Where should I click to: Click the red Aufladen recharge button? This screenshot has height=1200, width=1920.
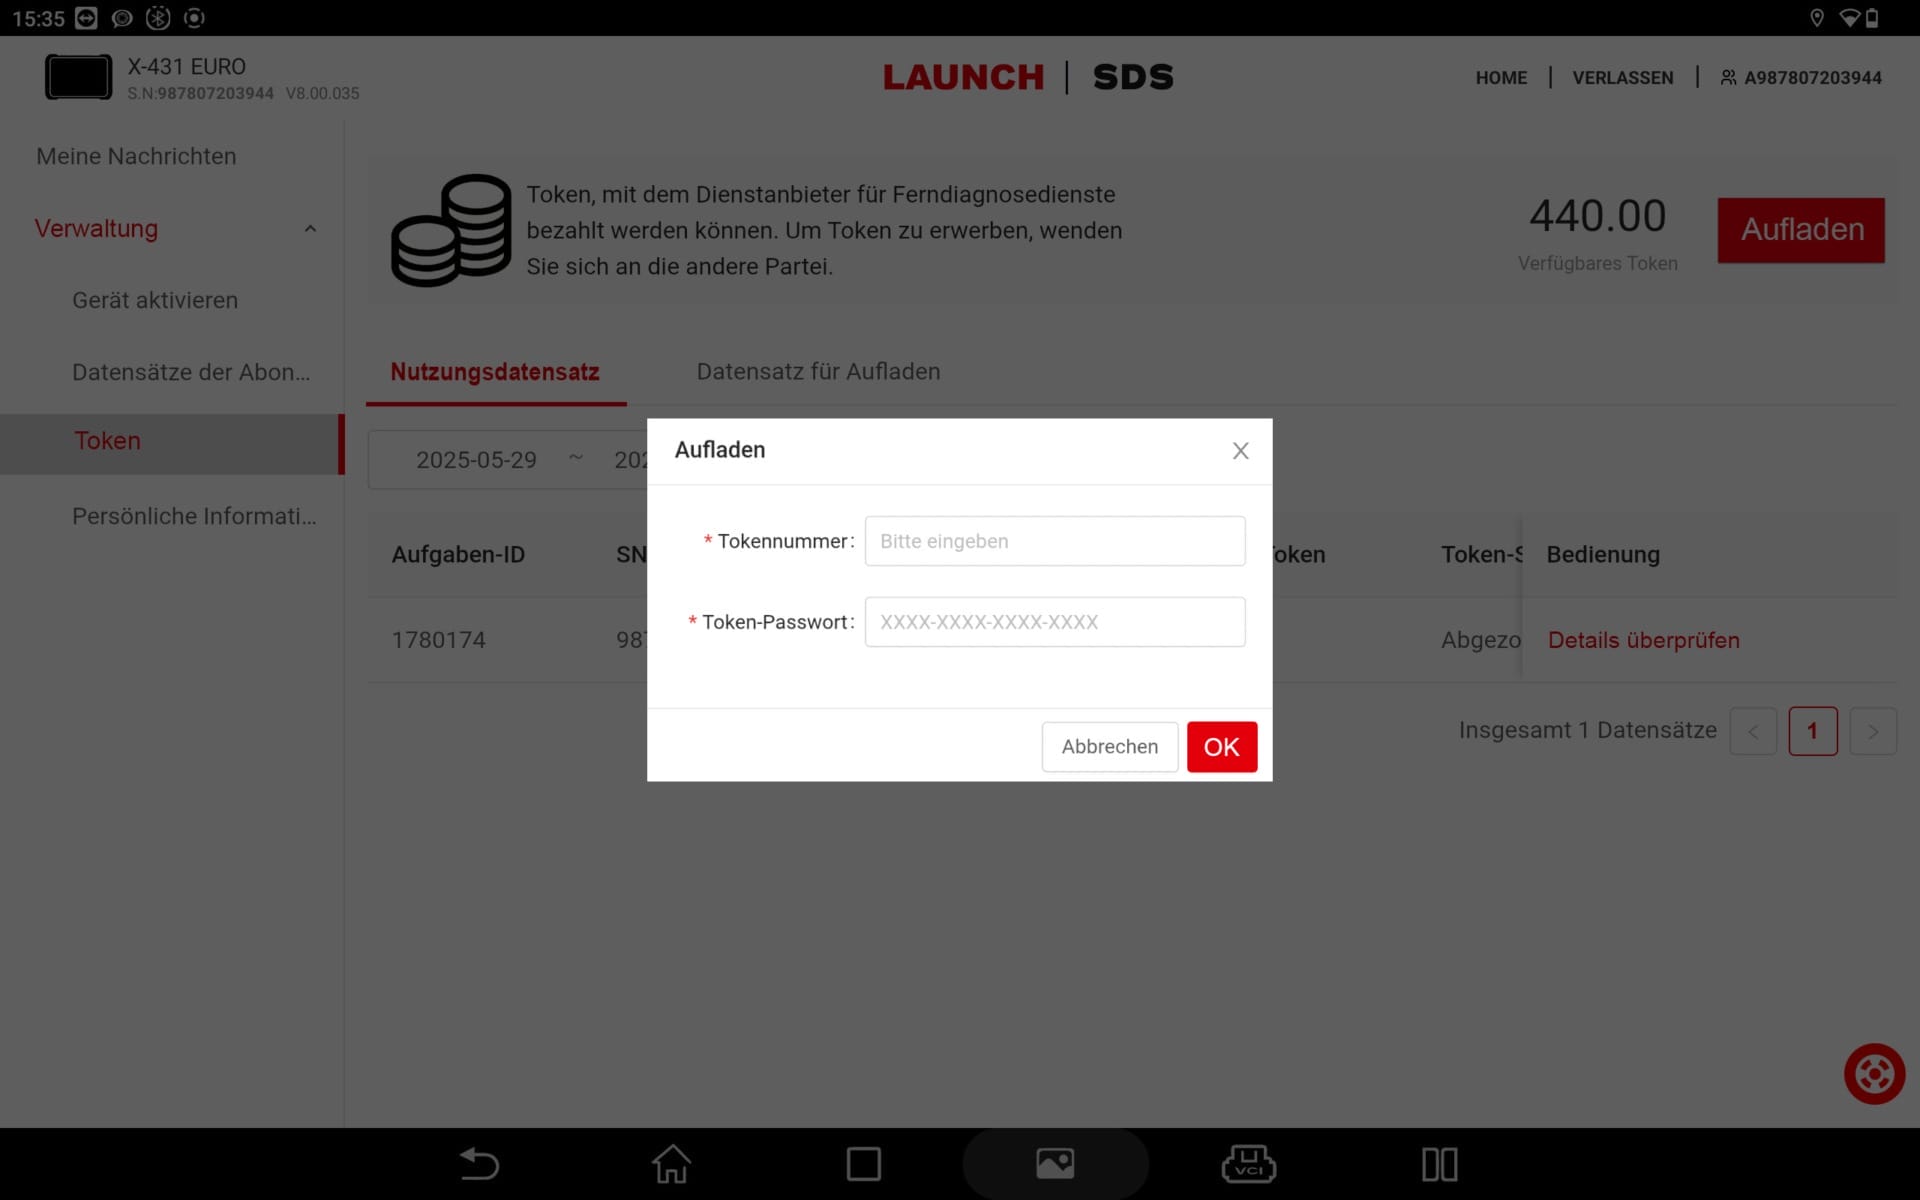click(1801, 230)
